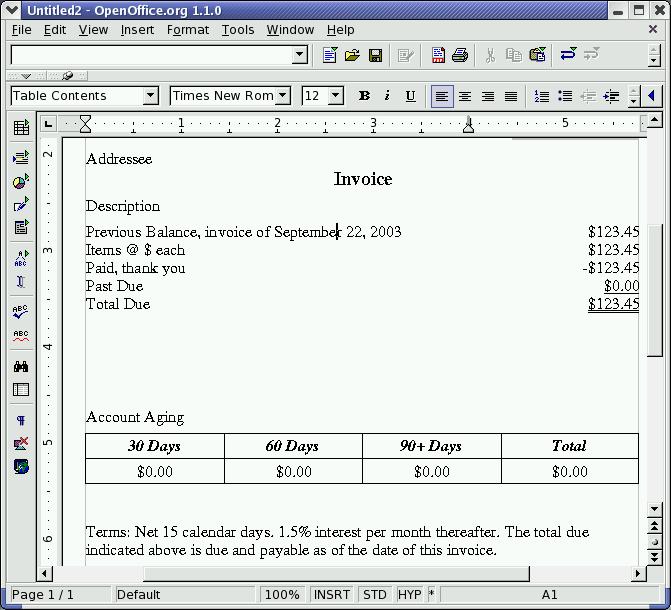The width and height of the screenshot is (671, 610).
Task: Click the Save document icon
Action: (376, 55)
